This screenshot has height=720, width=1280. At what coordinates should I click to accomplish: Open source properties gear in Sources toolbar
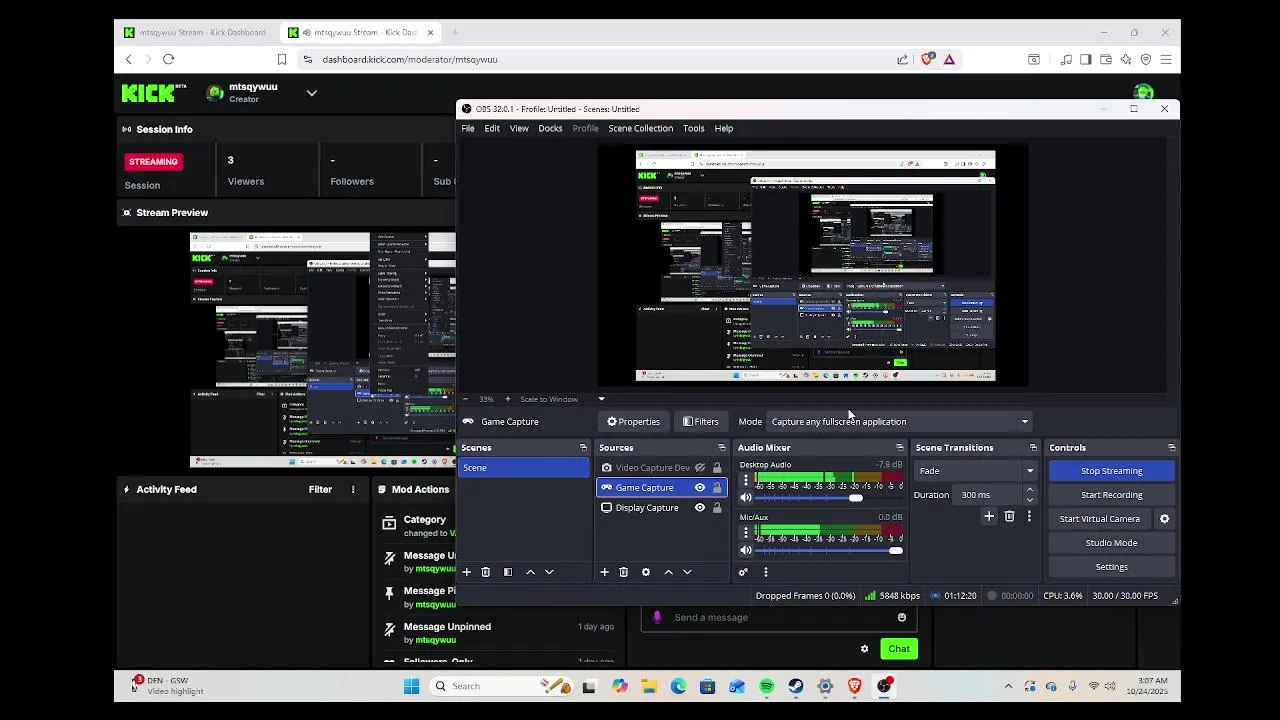pos(646,572)
